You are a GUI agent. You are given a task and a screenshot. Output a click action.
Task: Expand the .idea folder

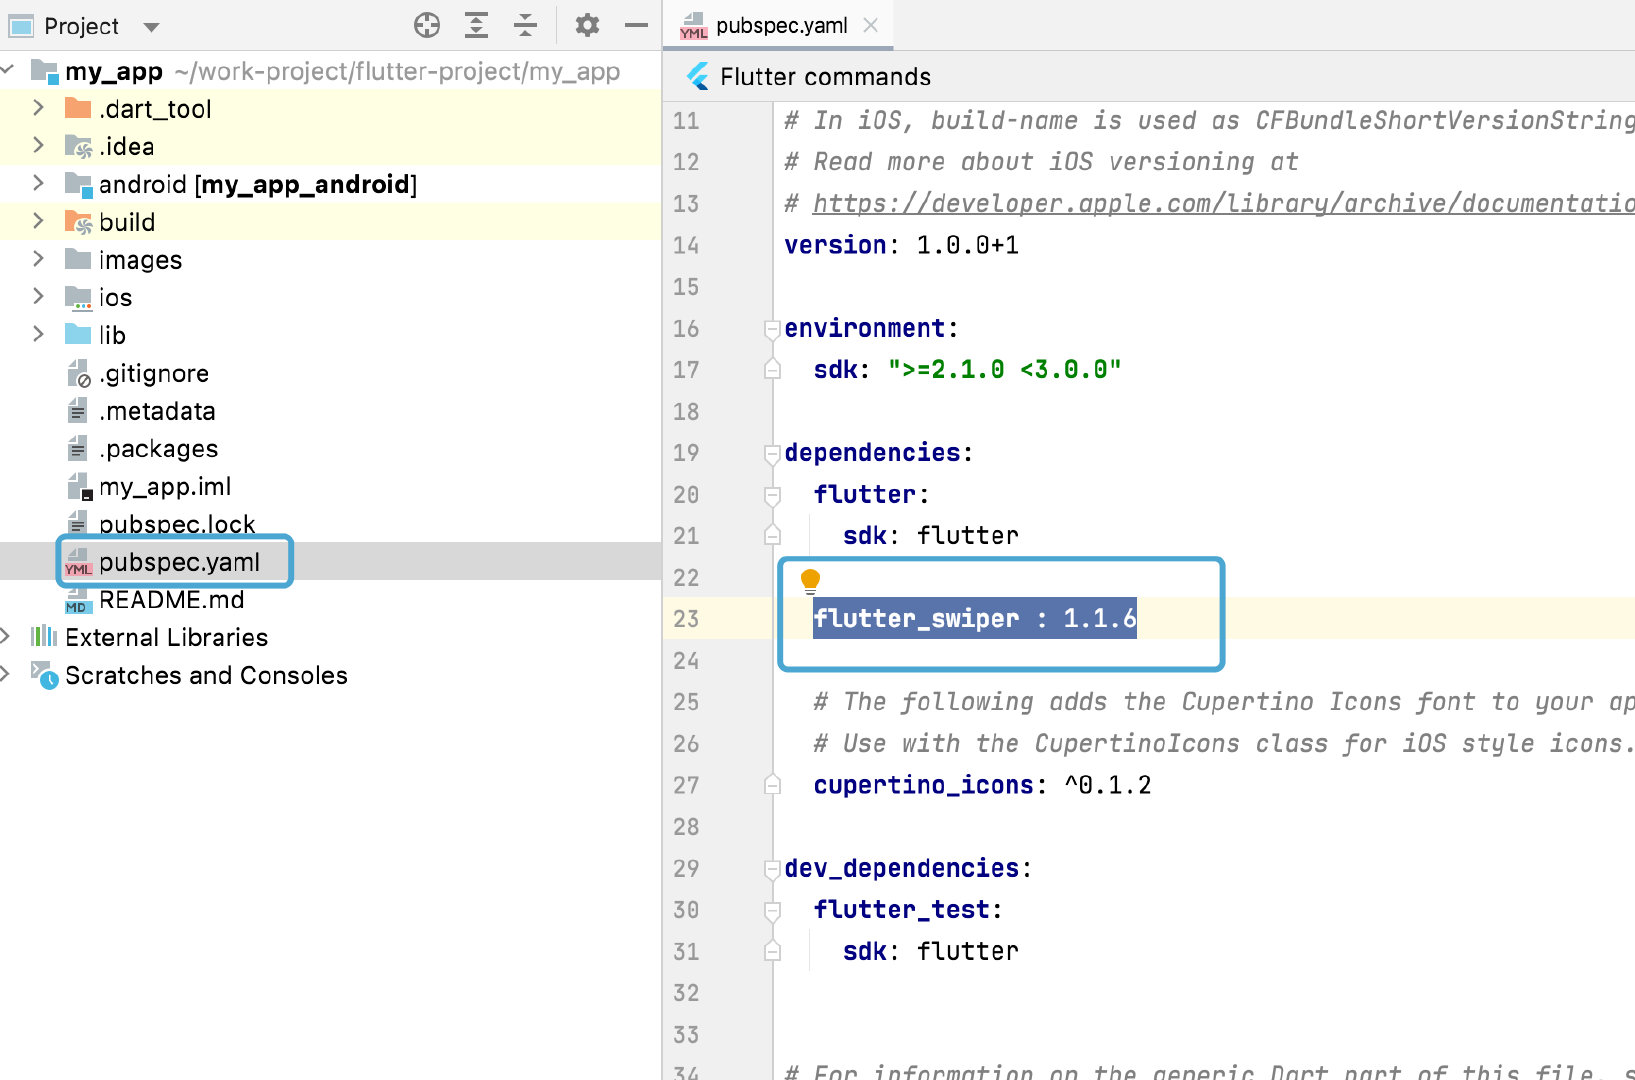coord(38,146)
